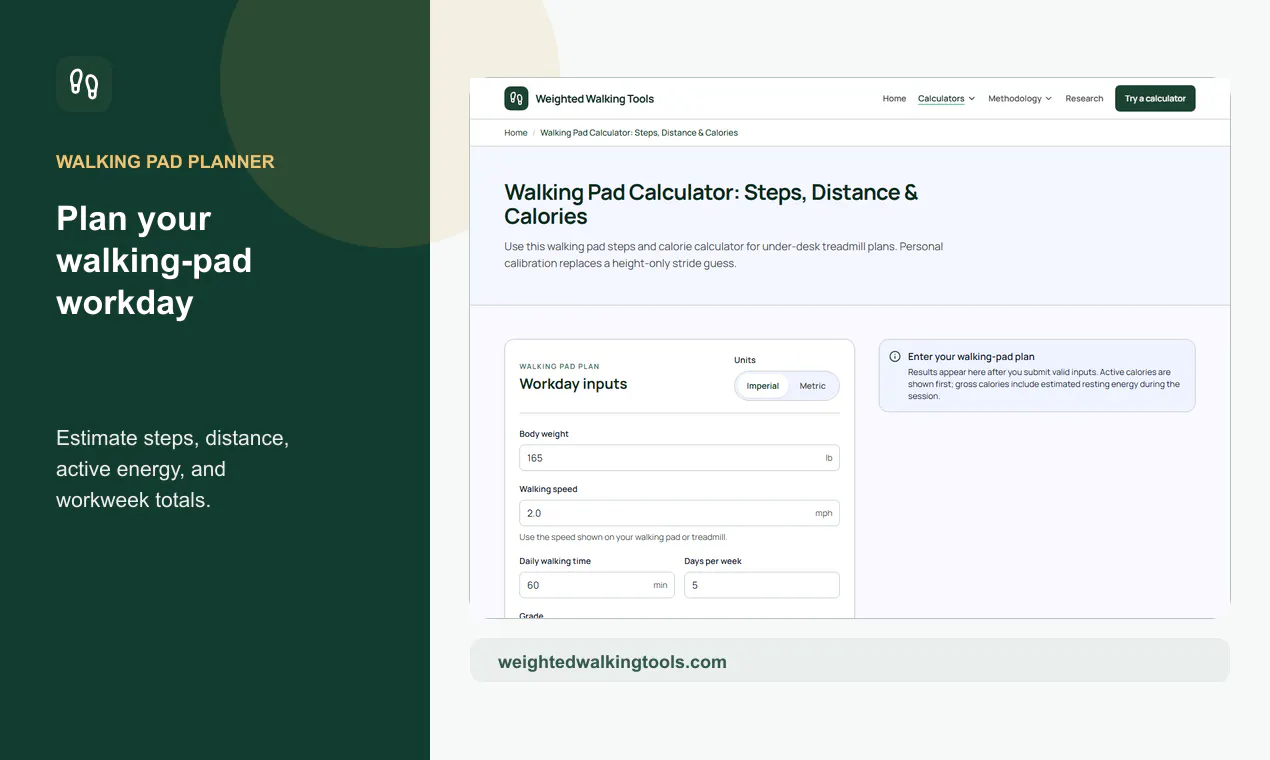Click the Walking Pad Calculator page heading
This screenshot has height=760, width=1270.
pyautogui.click(x=711, y=204)
